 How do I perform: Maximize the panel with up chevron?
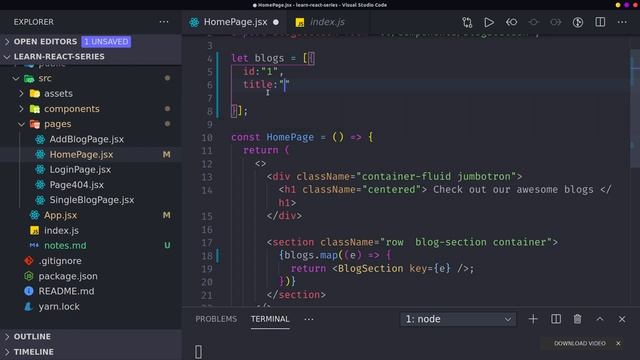click(x=600, y=319)
